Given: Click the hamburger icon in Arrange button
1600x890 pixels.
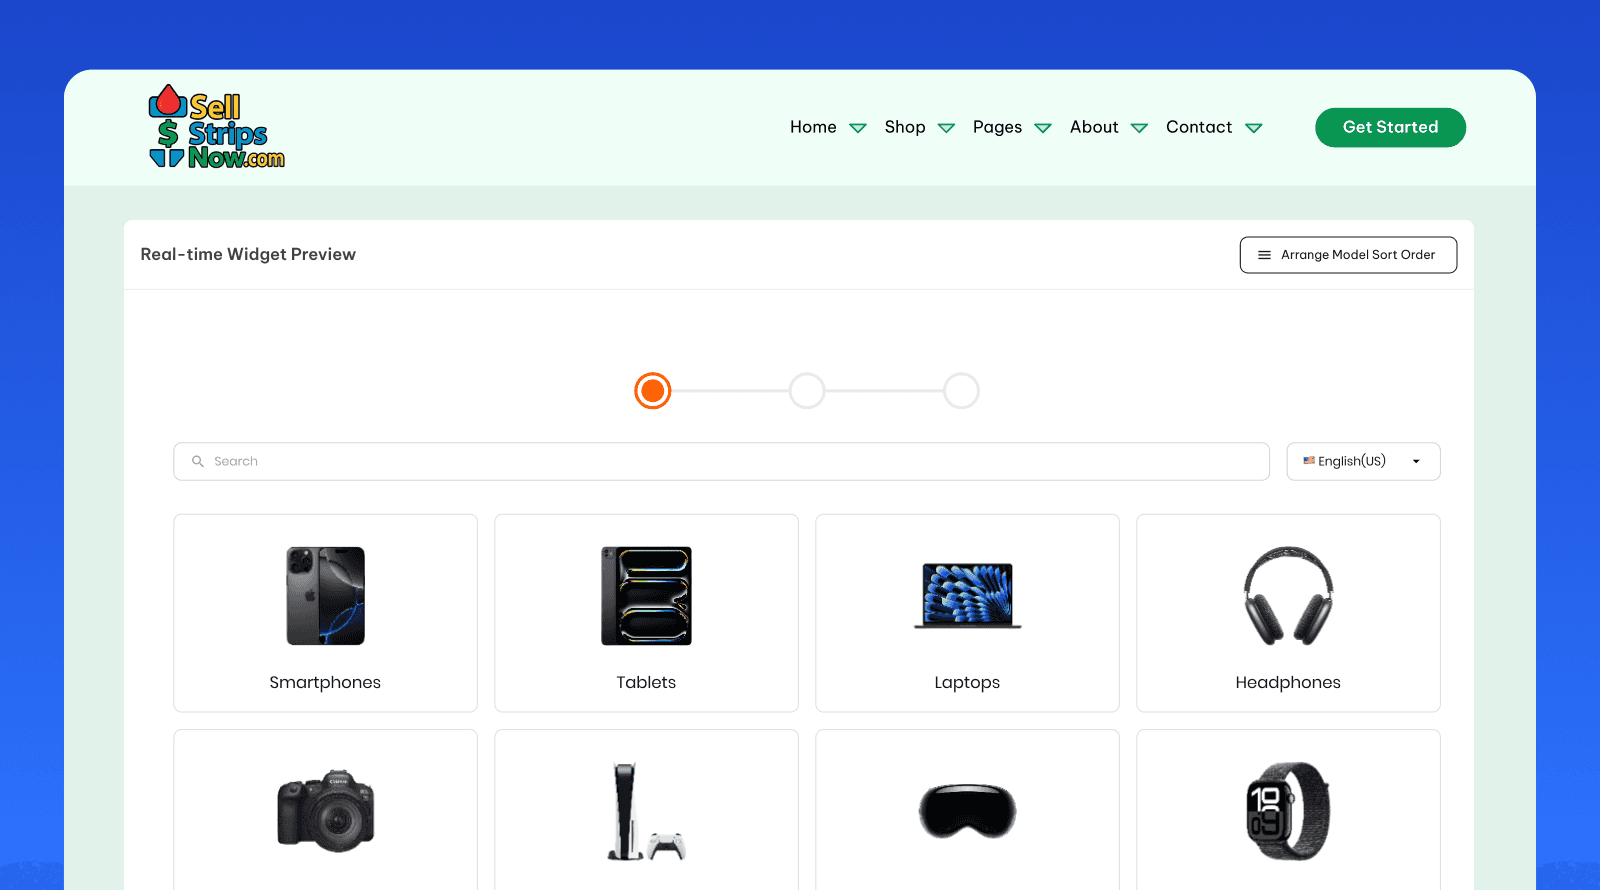Looking at the screenshot, I should tap(1264, 255).
